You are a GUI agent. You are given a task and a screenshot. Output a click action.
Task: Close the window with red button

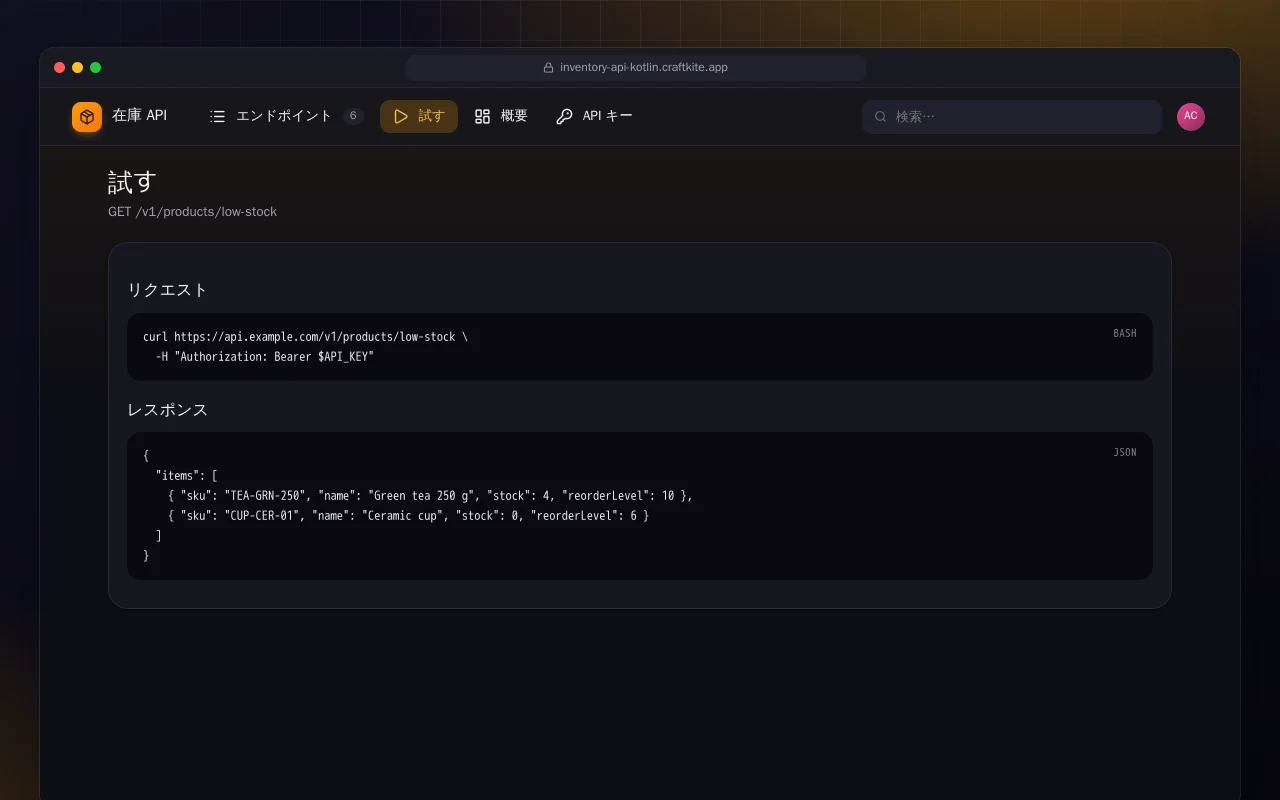click(59, 68)
